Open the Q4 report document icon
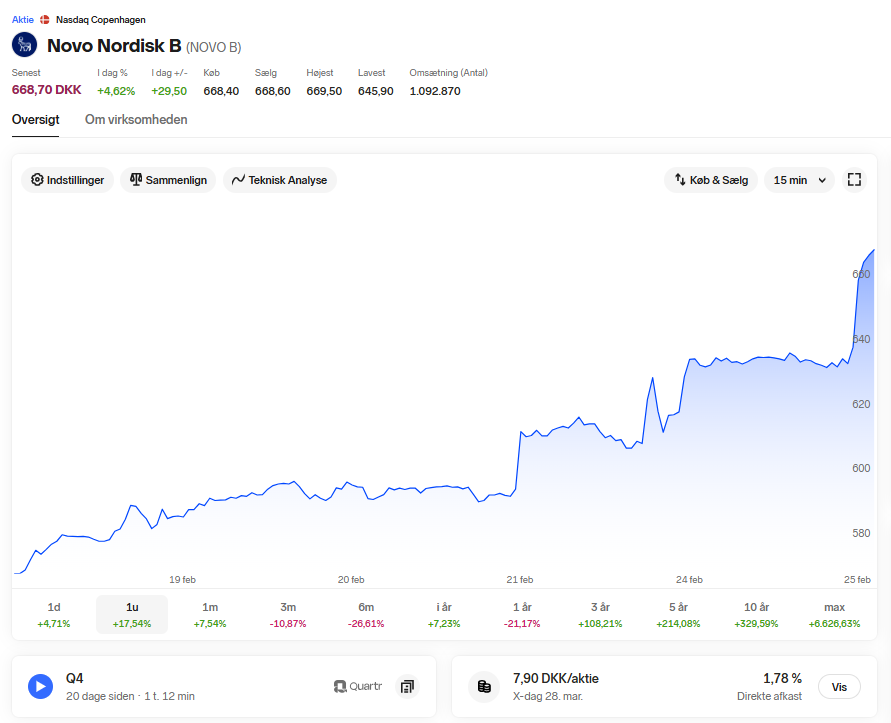The image size is (891, 723). (407, 687)
